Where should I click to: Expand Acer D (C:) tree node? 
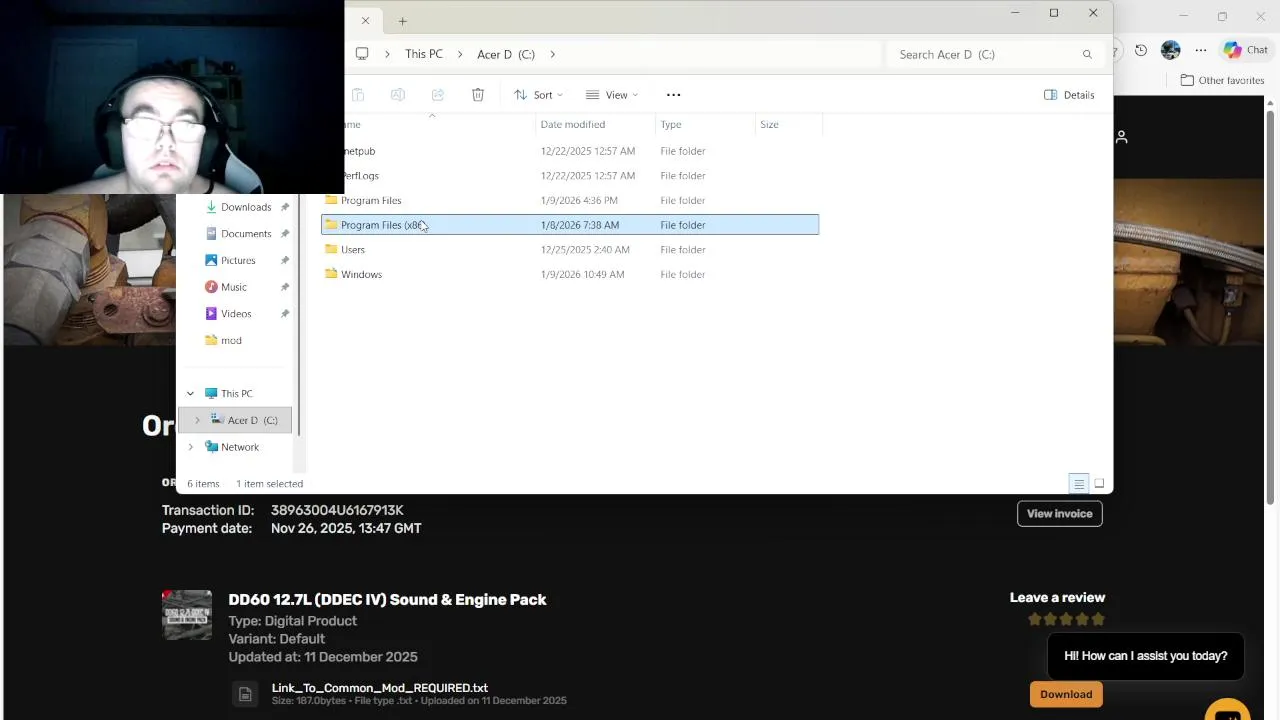coord(197,420)
